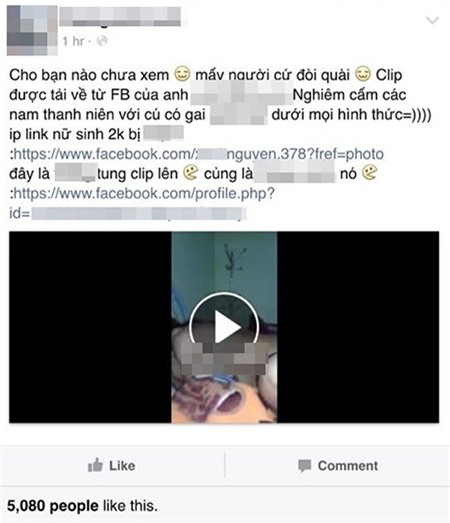Viewport: 450px width, 523px height.
Task: Open the "1 hr" timestamp link
Action: [x=73, y=41]
